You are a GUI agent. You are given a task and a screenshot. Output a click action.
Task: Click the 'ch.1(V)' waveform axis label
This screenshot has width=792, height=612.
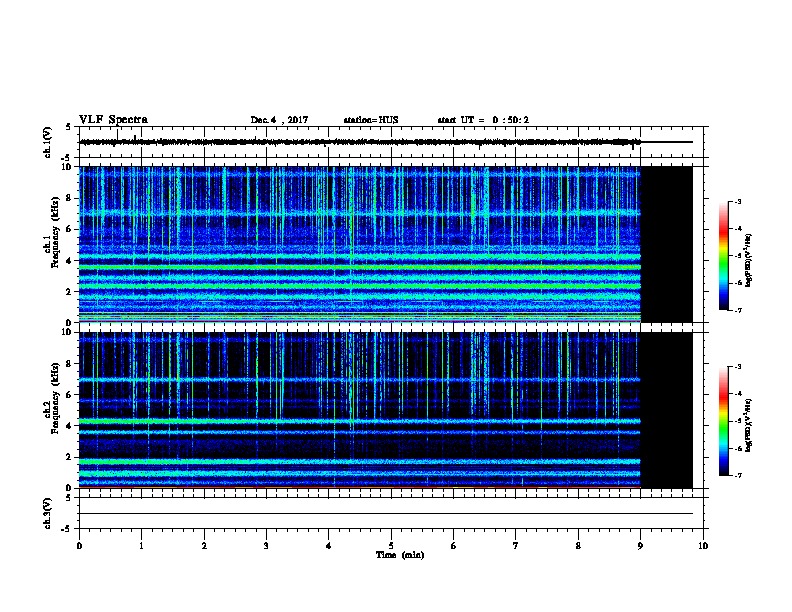(47, 142)
